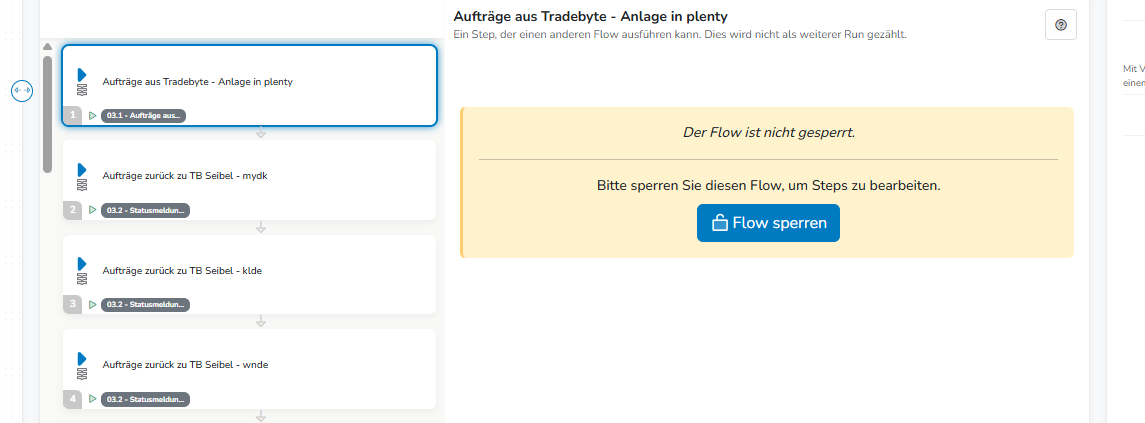Open the 03.2 Statusmeldun badge on step 2
The height and width of the screenshot is (423, 1145).
[x=145, y=210]
